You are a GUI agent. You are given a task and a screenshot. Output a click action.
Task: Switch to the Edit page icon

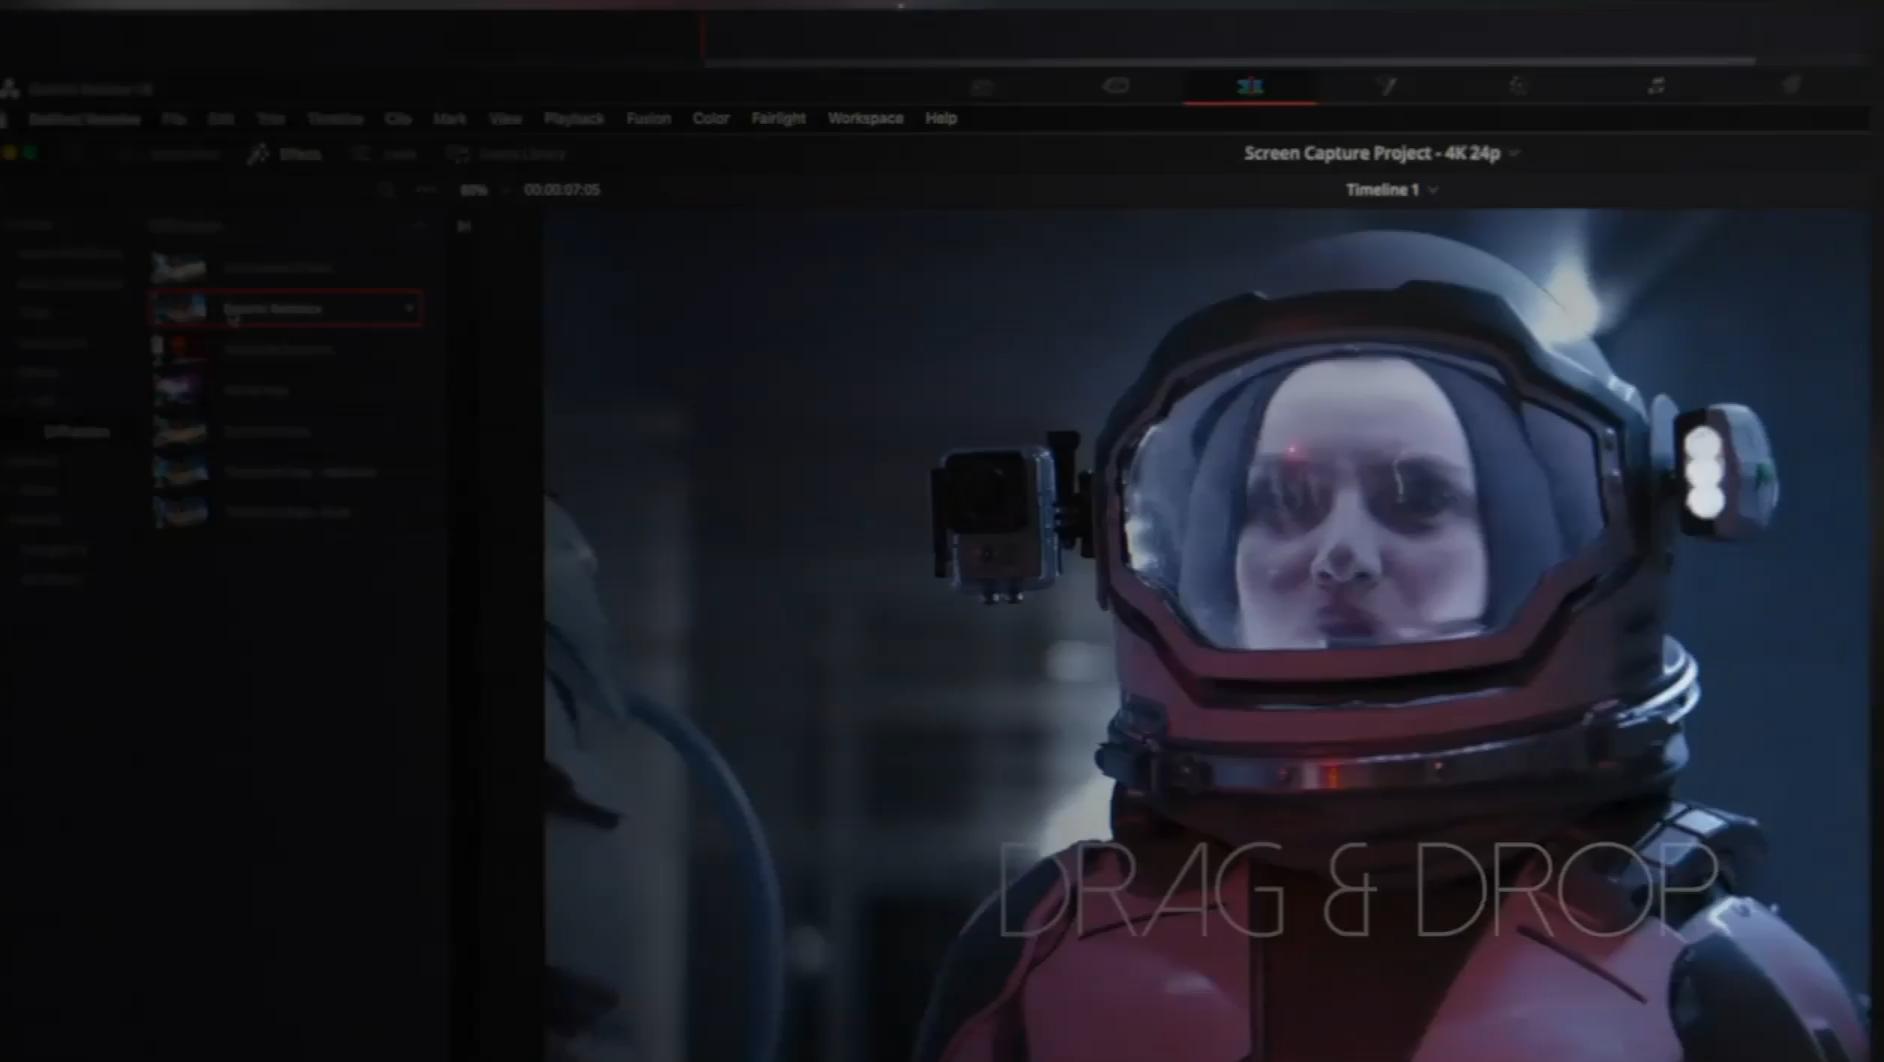tap(1250, 86)
